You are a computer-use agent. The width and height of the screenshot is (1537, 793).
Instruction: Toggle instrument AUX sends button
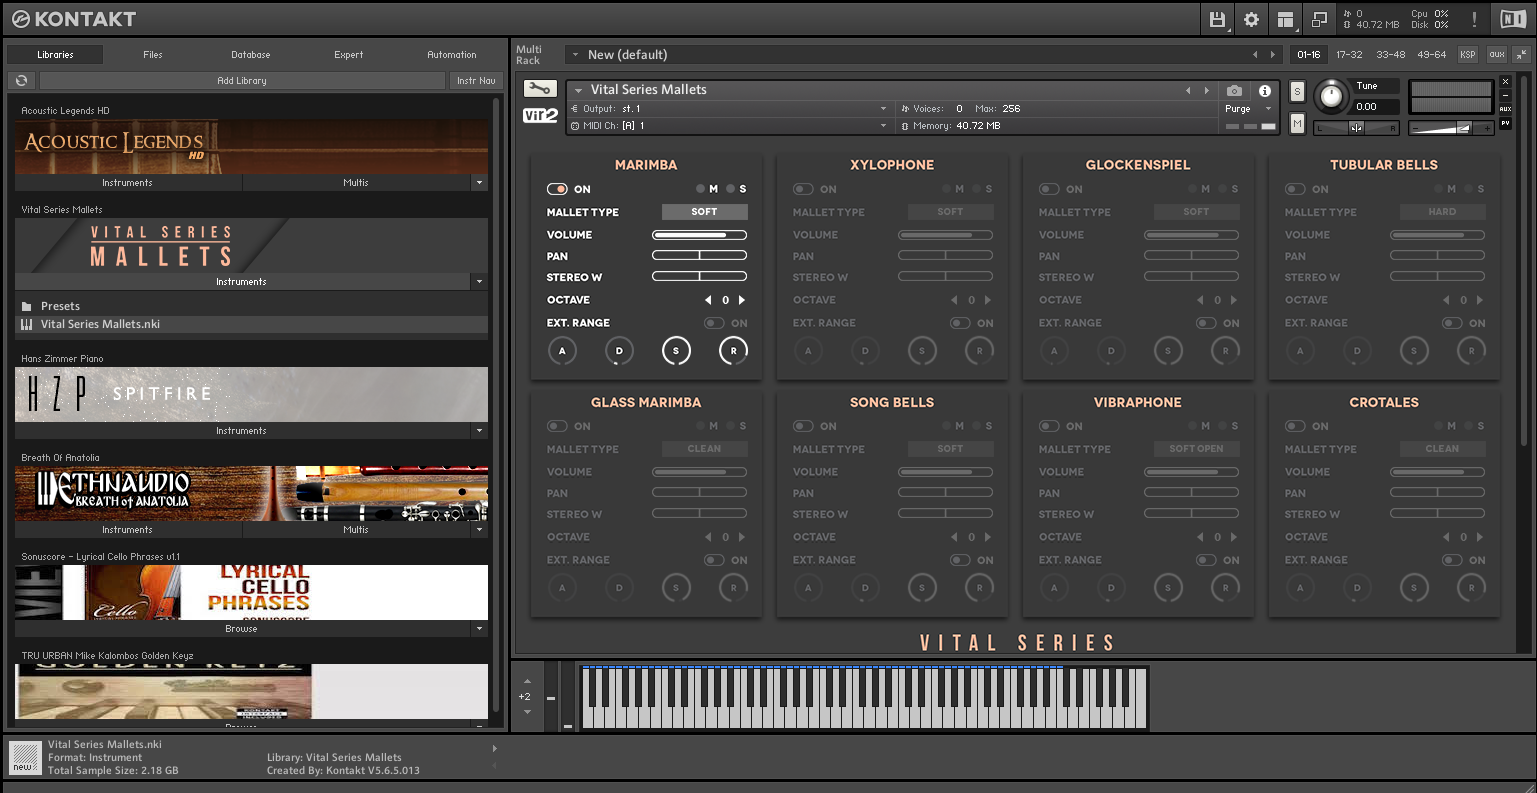pos(1506,109)
